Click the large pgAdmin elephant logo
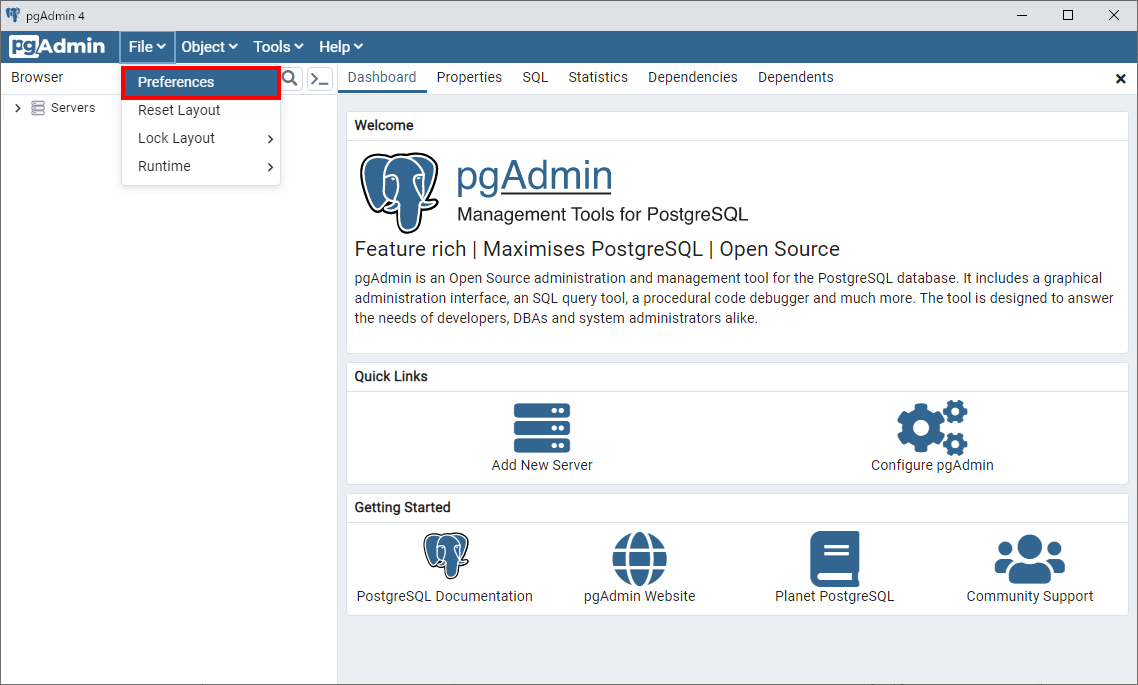 pyautogui.click(x=399, y=192)
